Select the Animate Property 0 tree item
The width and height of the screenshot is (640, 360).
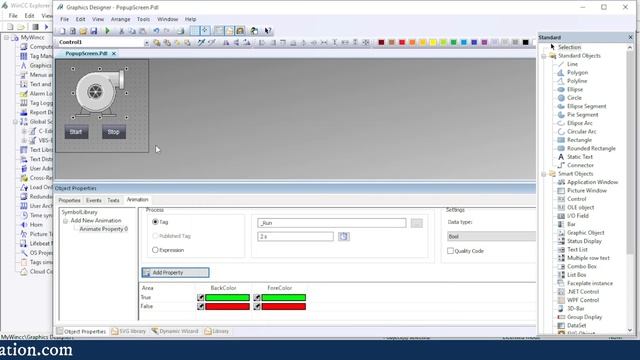104,229
